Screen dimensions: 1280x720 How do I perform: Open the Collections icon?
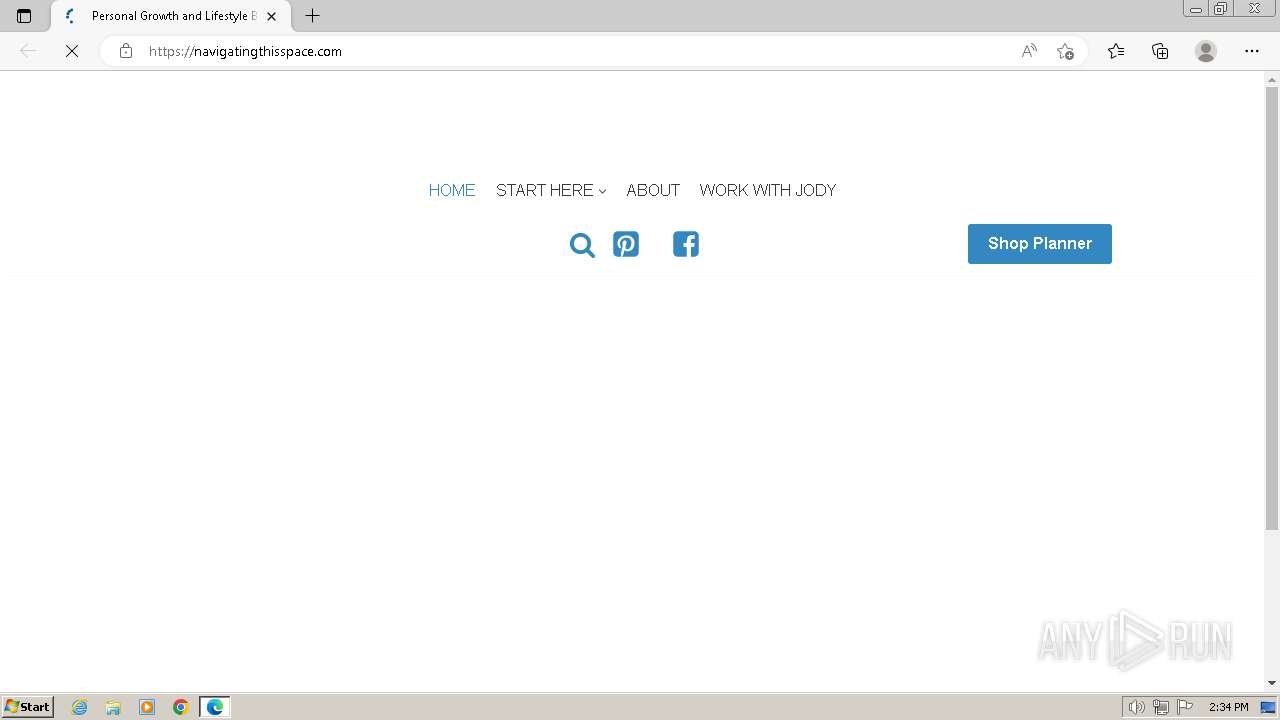pyautogui.click(x=1160, y=51)
